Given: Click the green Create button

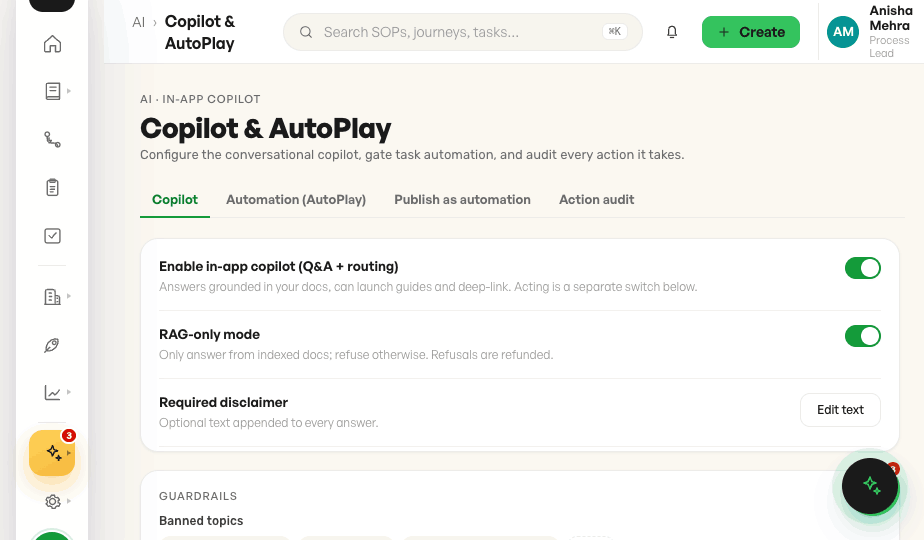Looking at the screenshot, I should pos(751,32).
